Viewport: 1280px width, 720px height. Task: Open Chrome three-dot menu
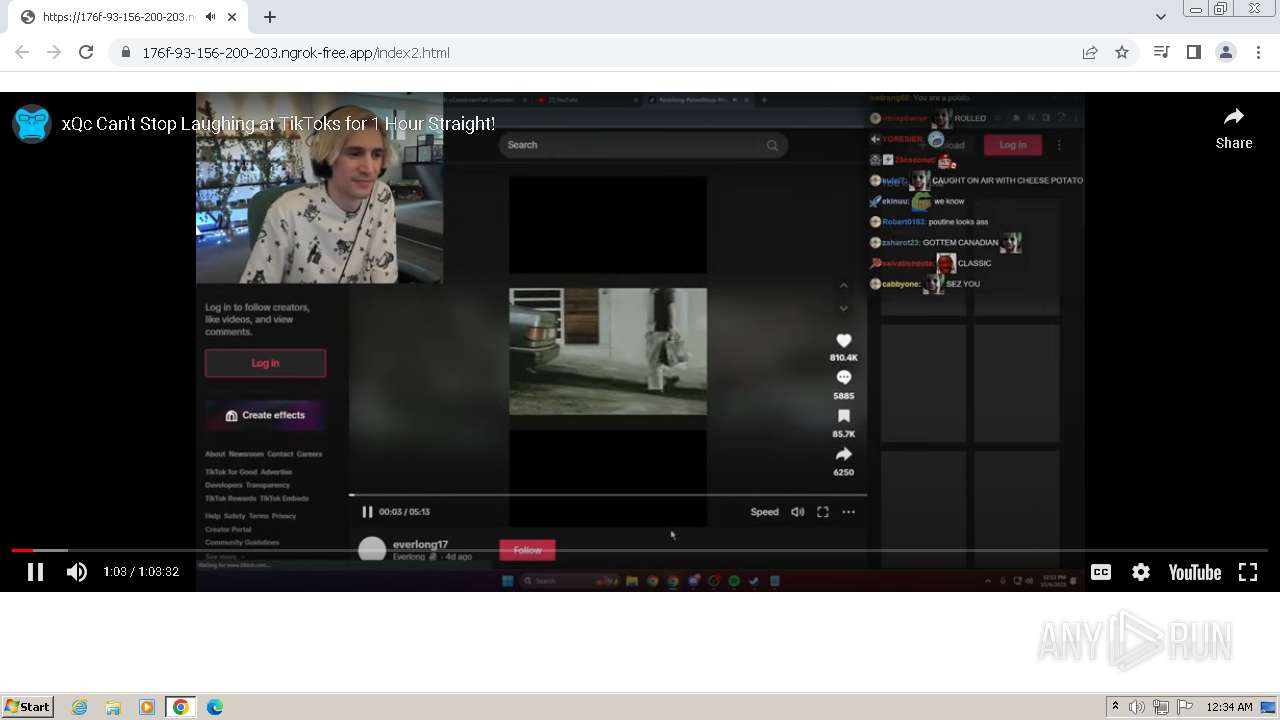(x=1258, y=52)
